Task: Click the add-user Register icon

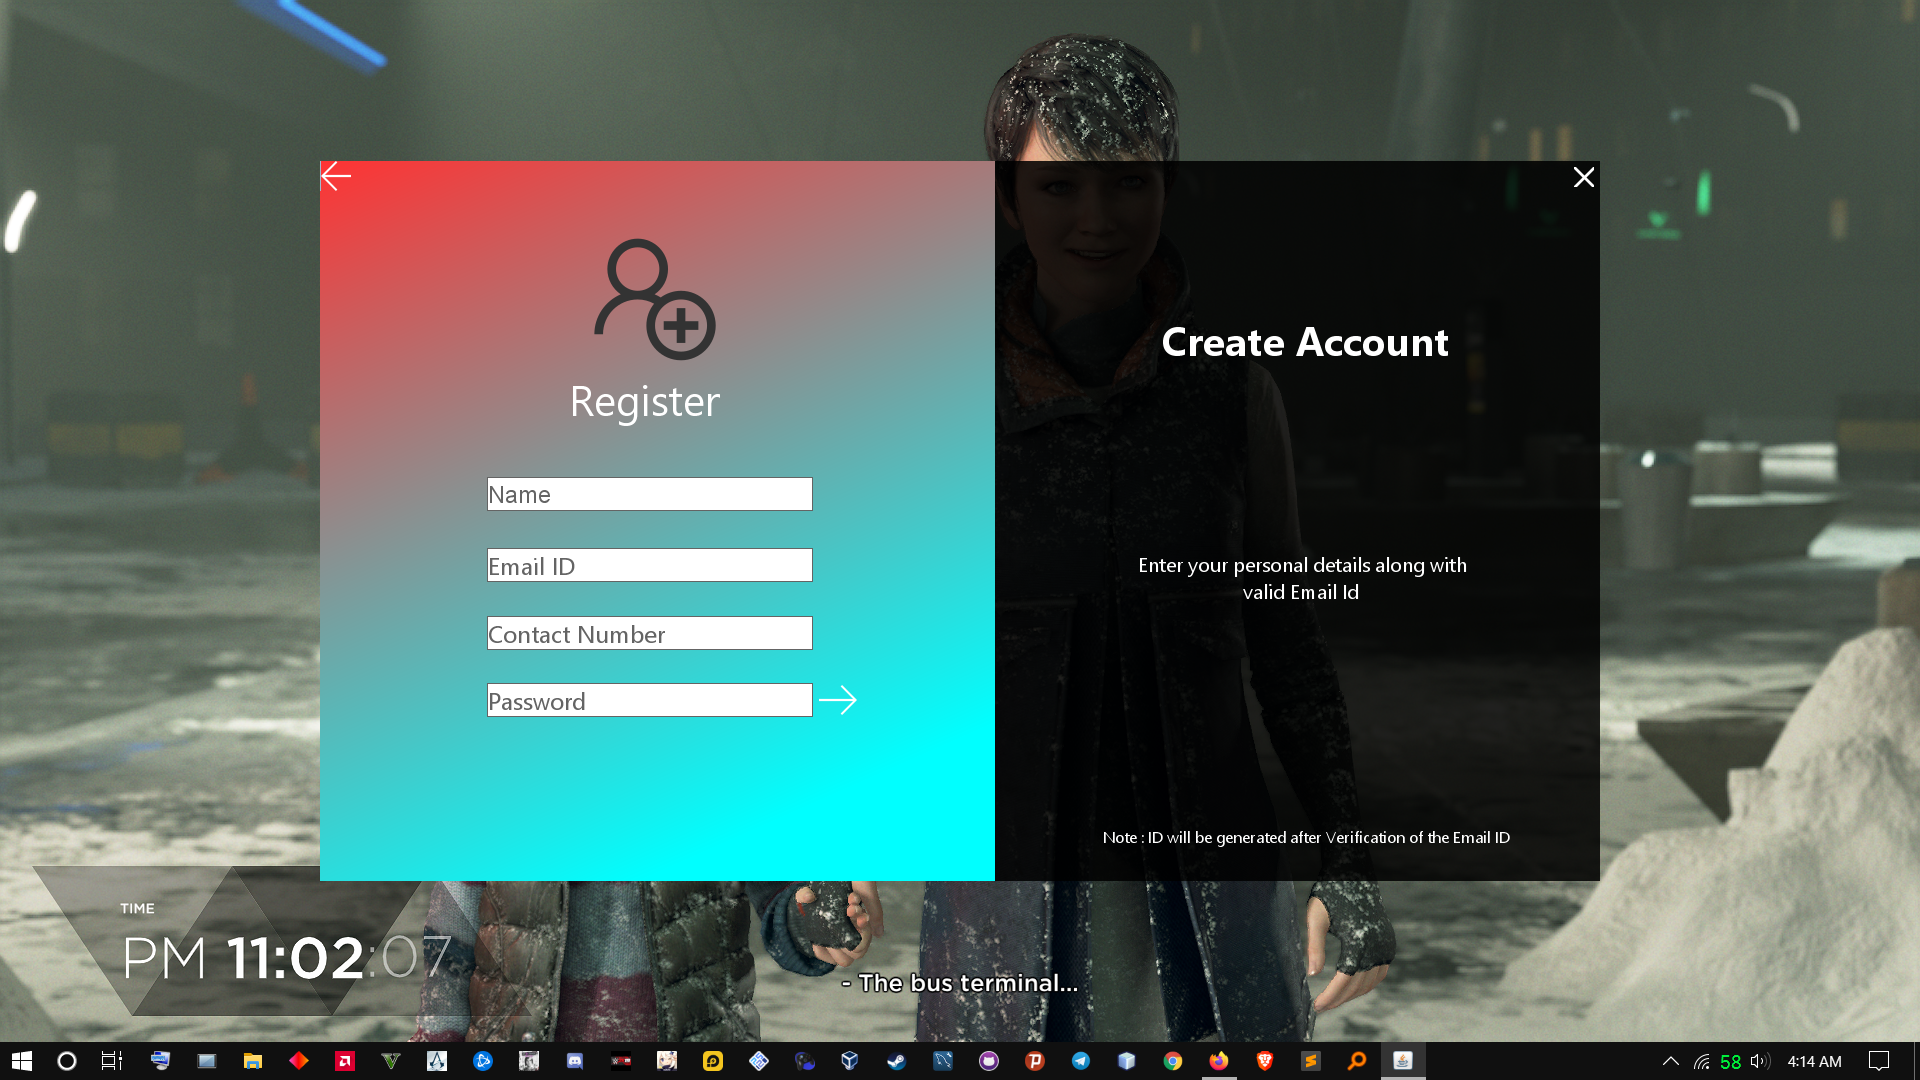Action: (x=655, y=299)
